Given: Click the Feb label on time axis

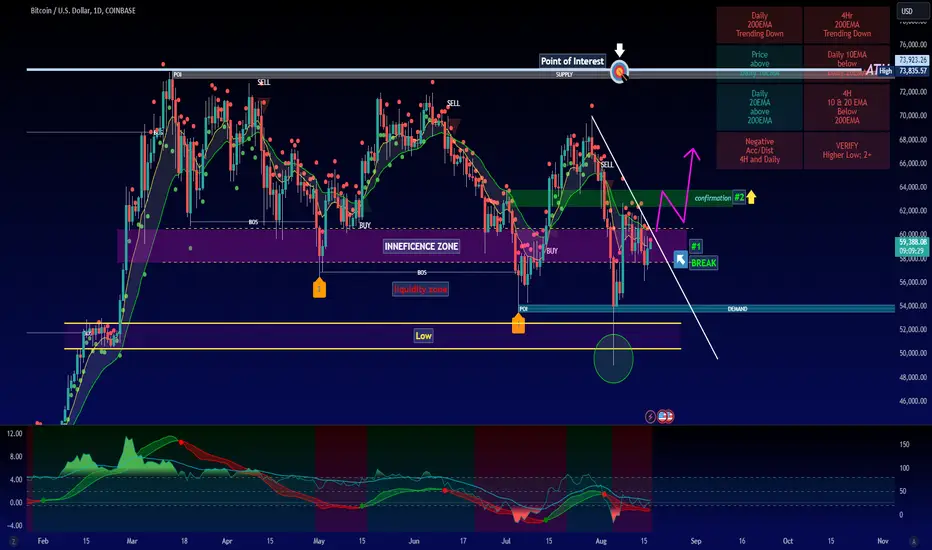Looking at the screenshot, I should (43, 541).
